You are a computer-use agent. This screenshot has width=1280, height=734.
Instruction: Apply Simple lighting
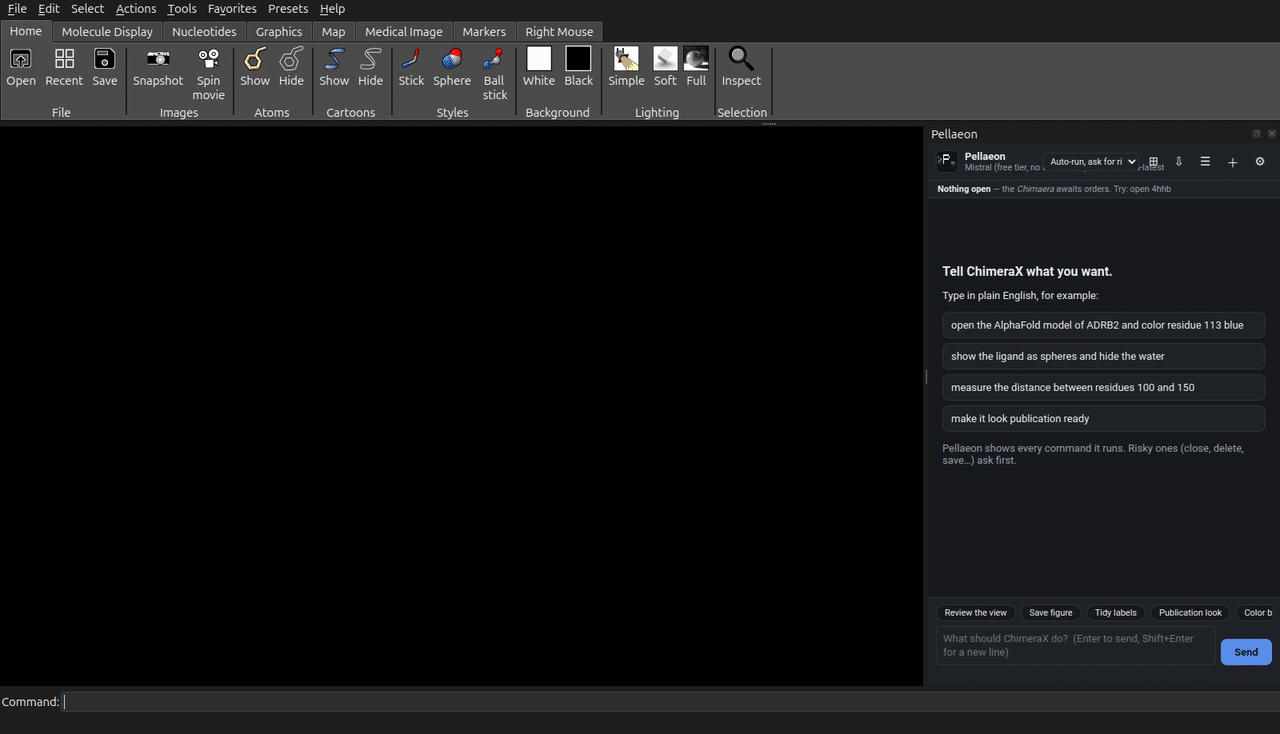[626, 59]
